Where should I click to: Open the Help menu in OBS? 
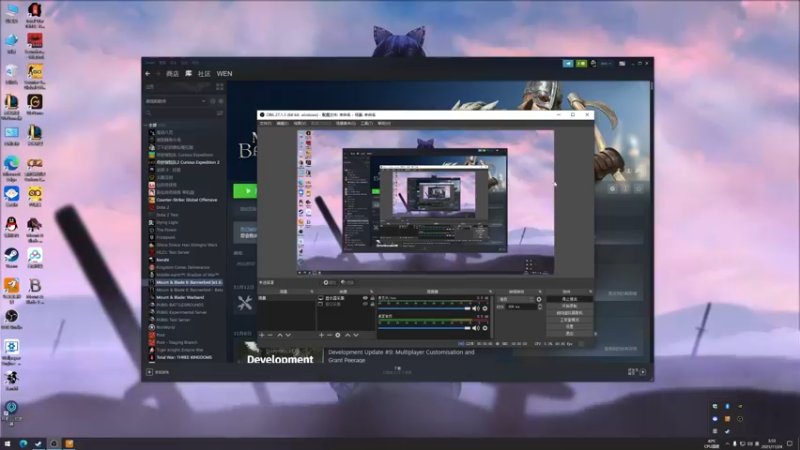click(384, 123)
